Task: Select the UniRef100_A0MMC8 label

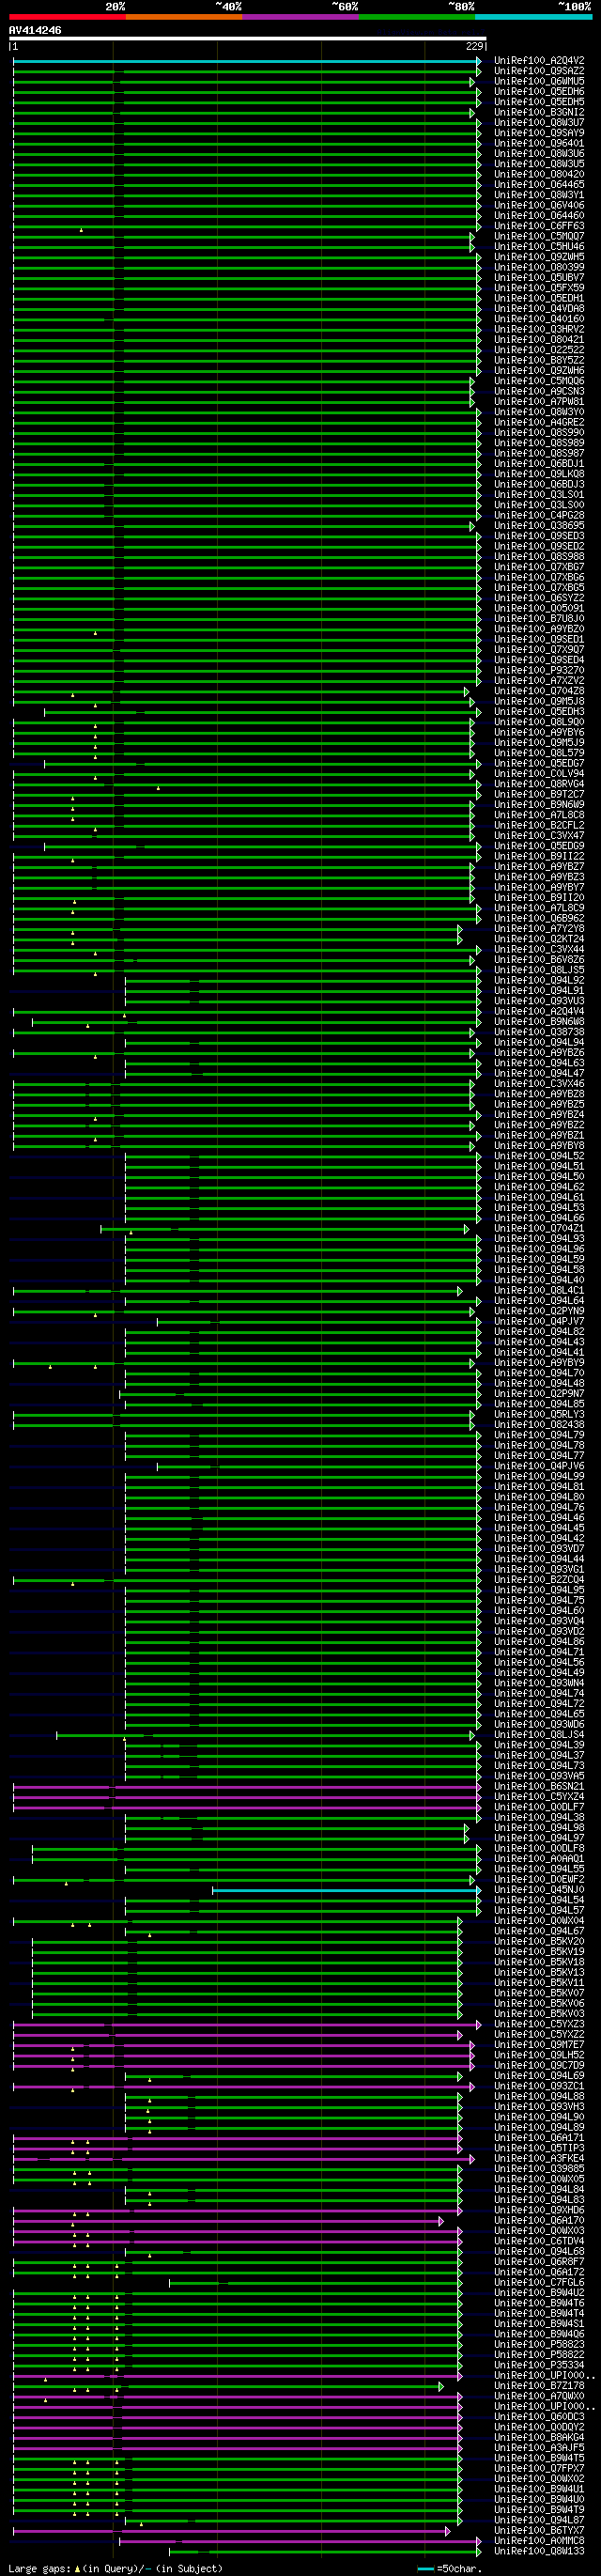Action: 539,2542
